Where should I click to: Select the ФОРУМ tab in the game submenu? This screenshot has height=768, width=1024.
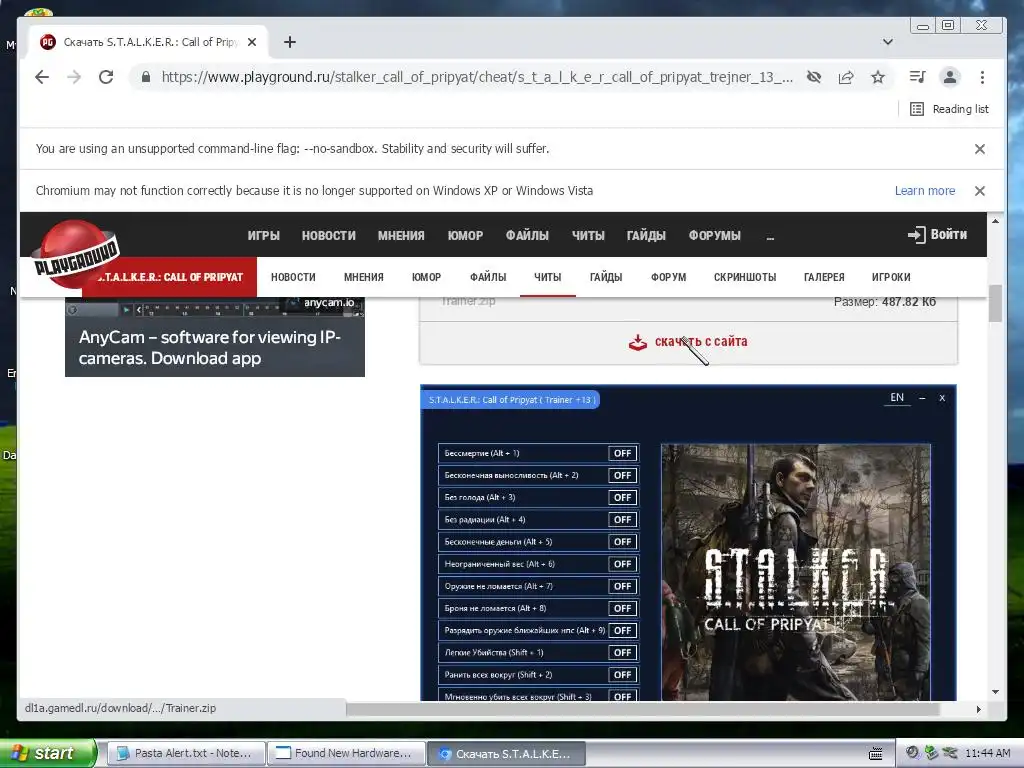coord(668,277)
